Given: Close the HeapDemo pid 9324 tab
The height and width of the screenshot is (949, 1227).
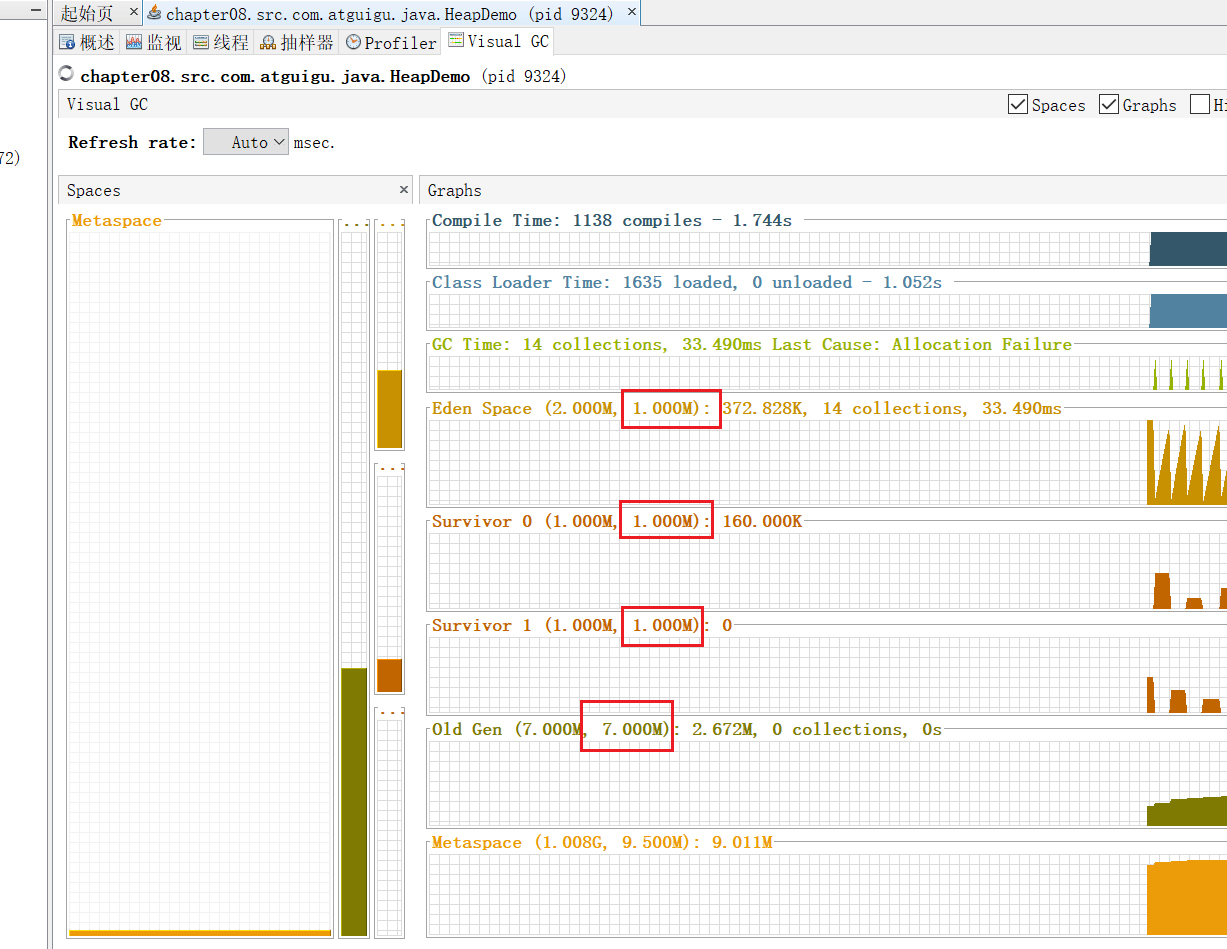Looking at the screenshot, I should [631, 13].
